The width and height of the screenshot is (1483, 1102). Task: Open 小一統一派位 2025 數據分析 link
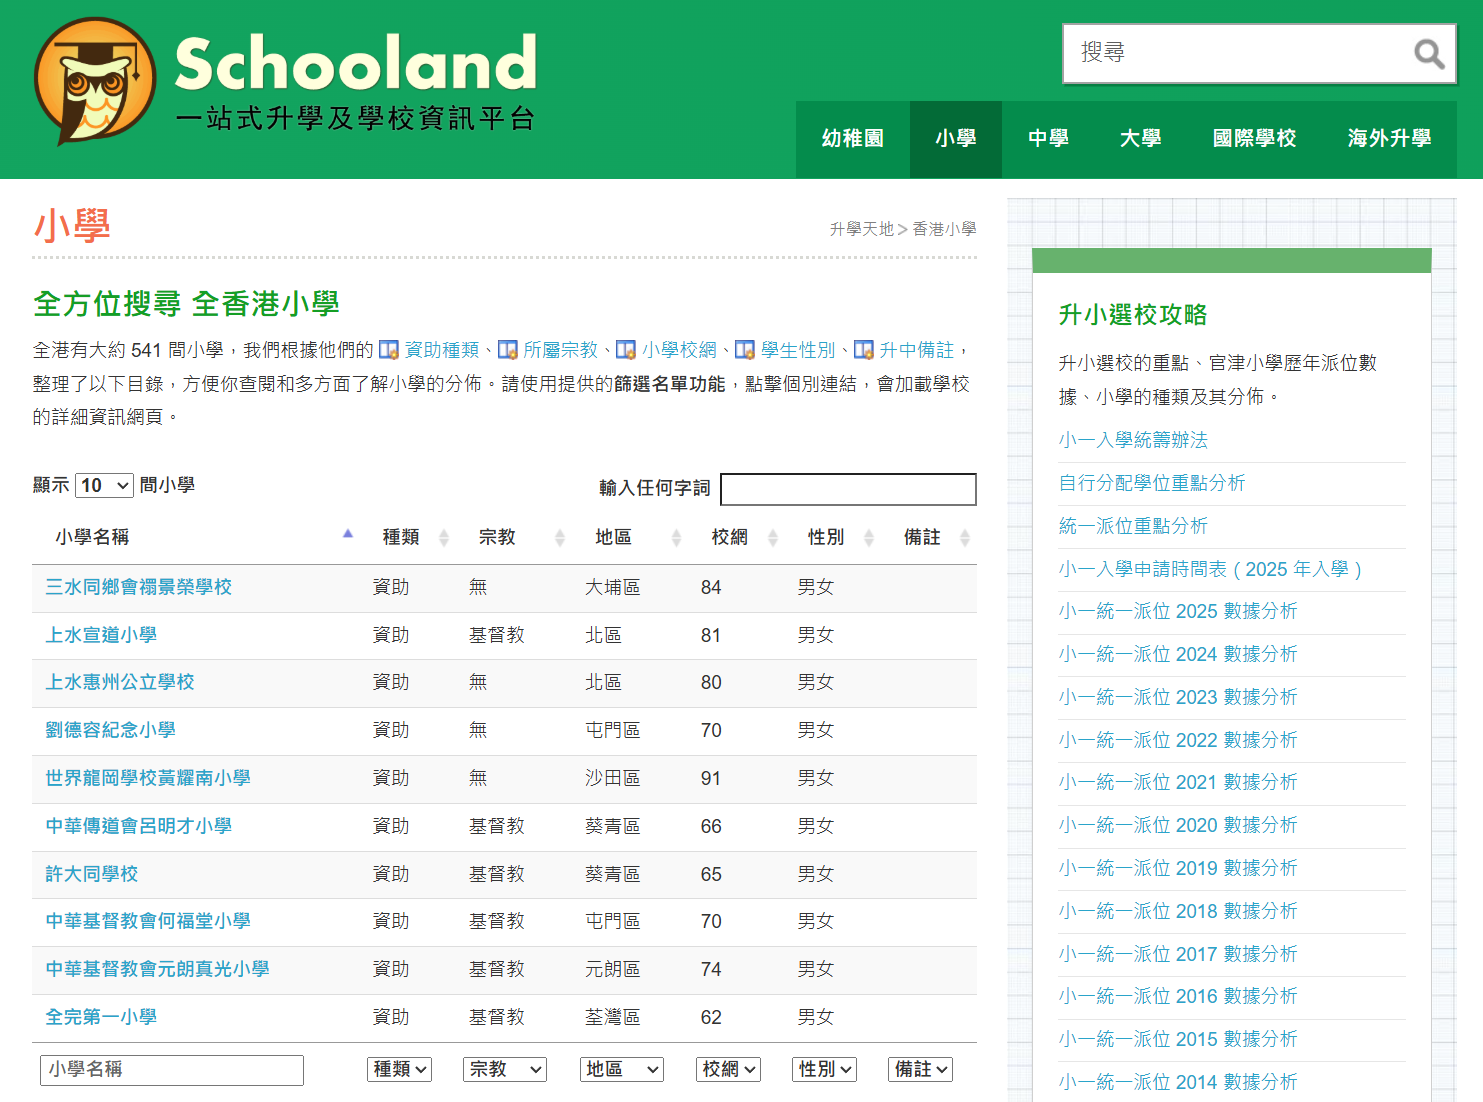[x=1178, y=611]
